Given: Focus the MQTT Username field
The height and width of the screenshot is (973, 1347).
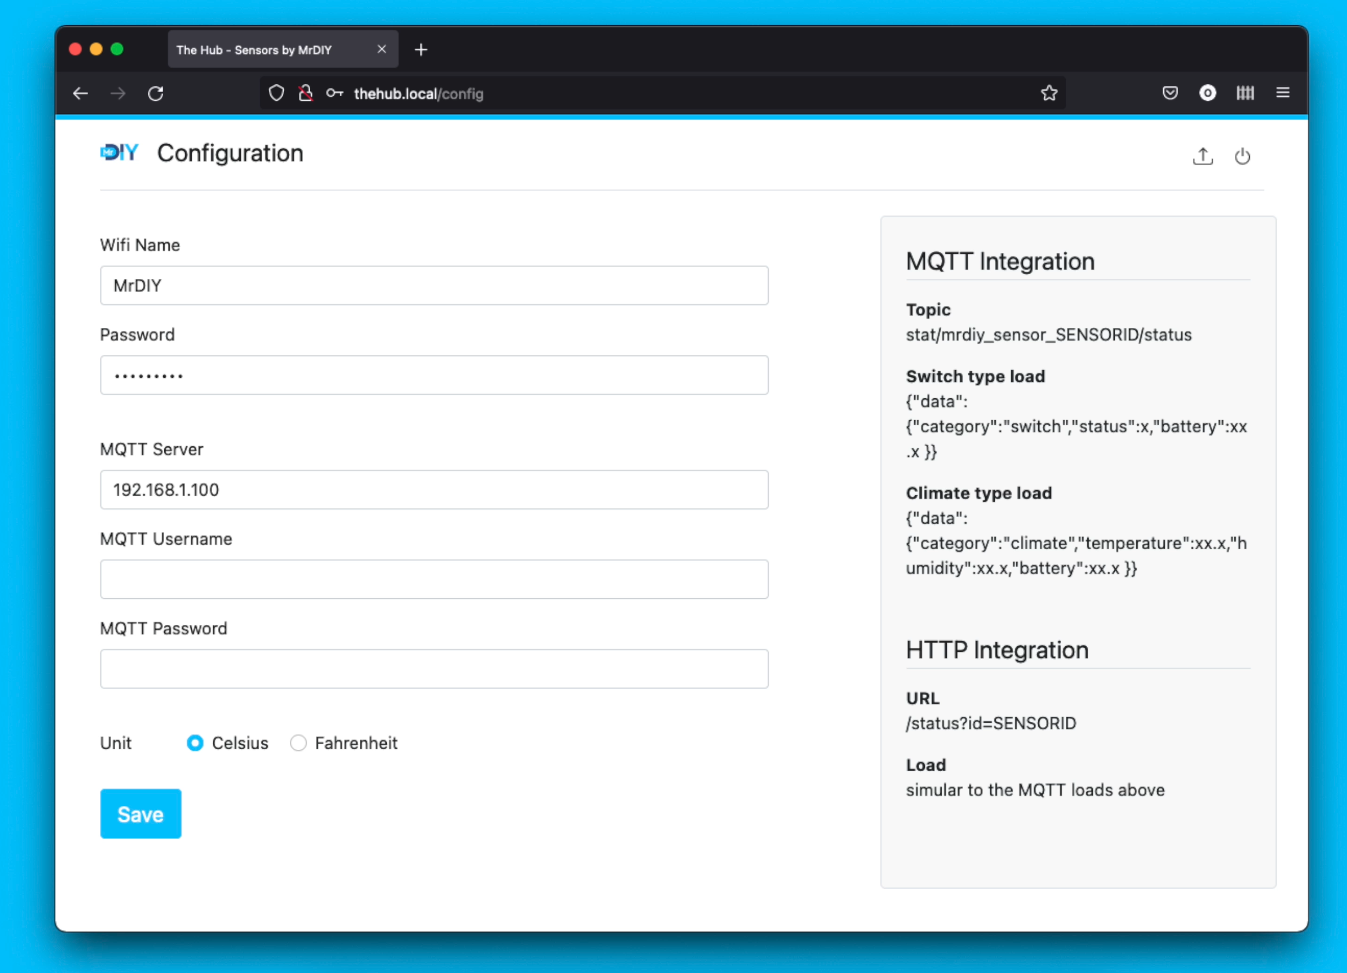Looking at the screenshot, I should tap(434, 579).
